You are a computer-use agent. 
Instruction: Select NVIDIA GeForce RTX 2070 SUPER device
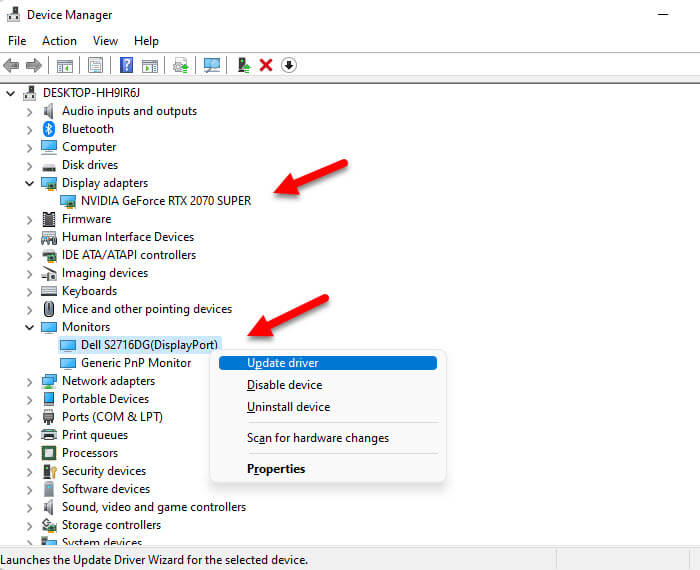coord(166,201)
